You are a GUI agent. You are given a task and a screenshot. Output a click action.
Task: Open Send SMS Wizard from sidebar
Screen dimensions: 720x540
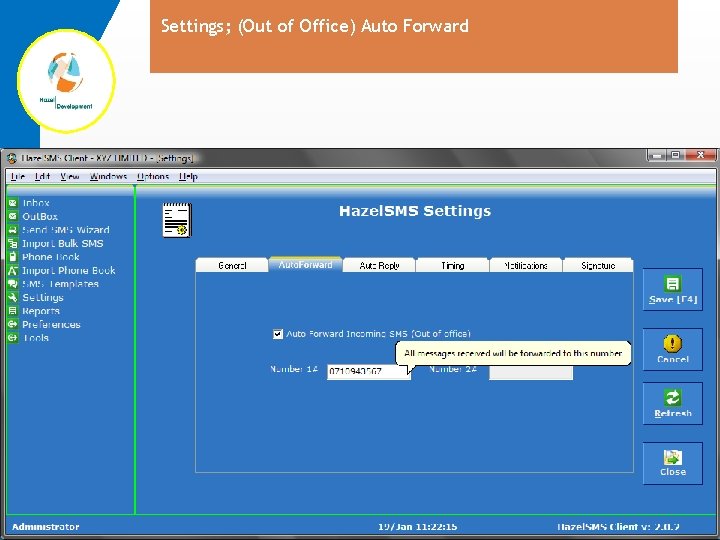66,230
